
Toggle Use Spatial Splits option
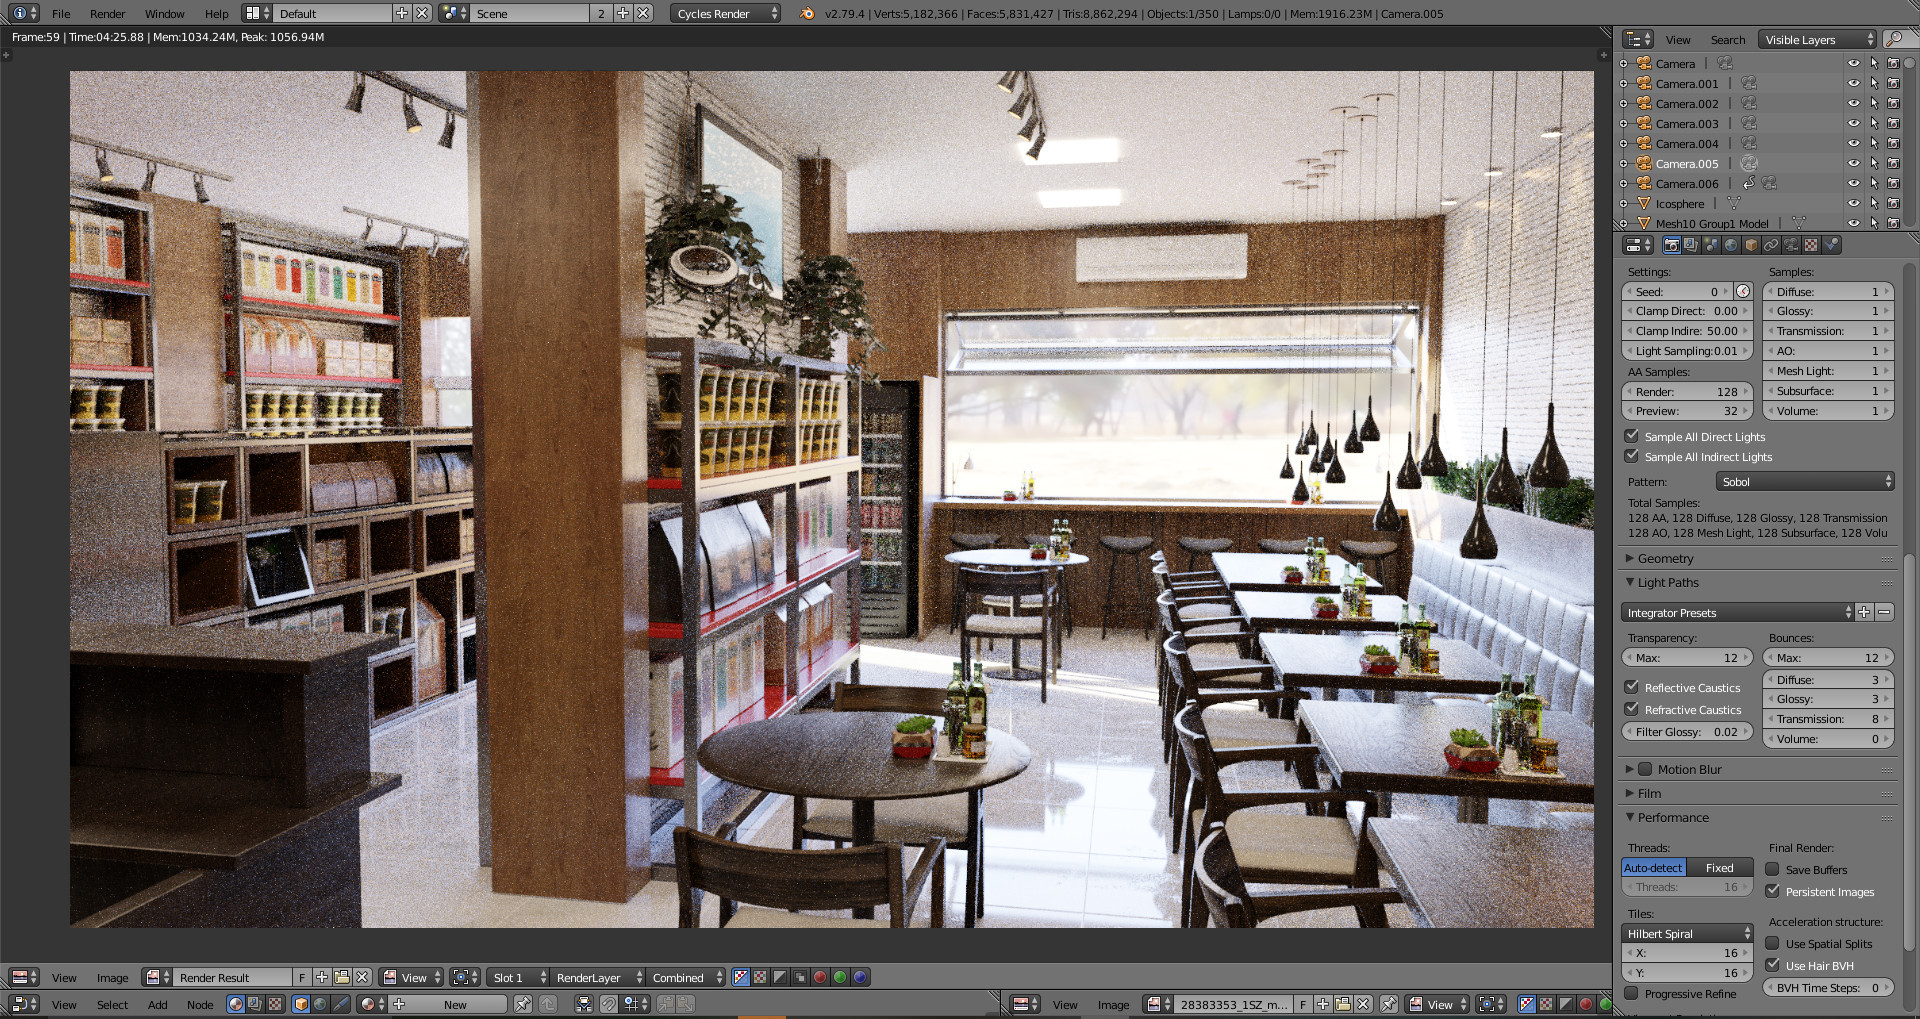click(x=1774, y=943)
